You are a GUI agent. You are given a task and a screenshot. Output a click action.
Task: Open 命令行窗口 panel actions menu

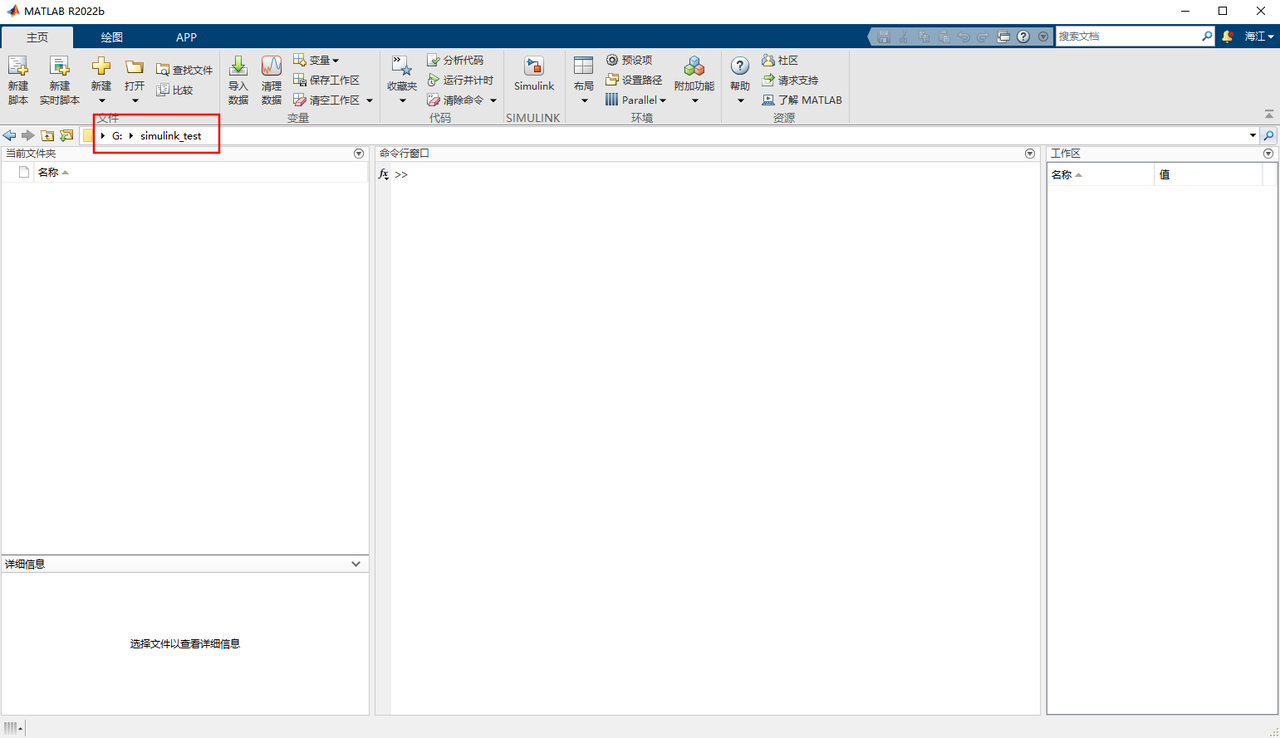(1030, 154)
